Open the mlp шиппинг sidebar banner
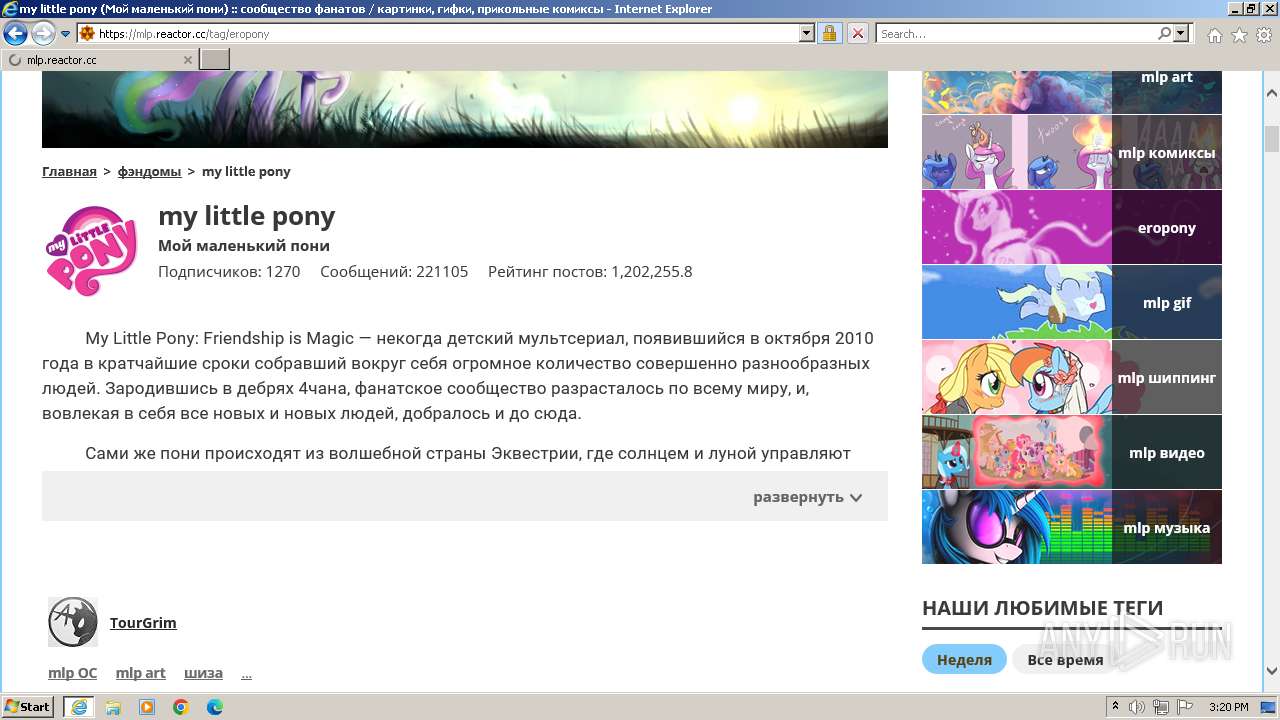Viewport: 1280px width, 720px height. [1071, 377]
